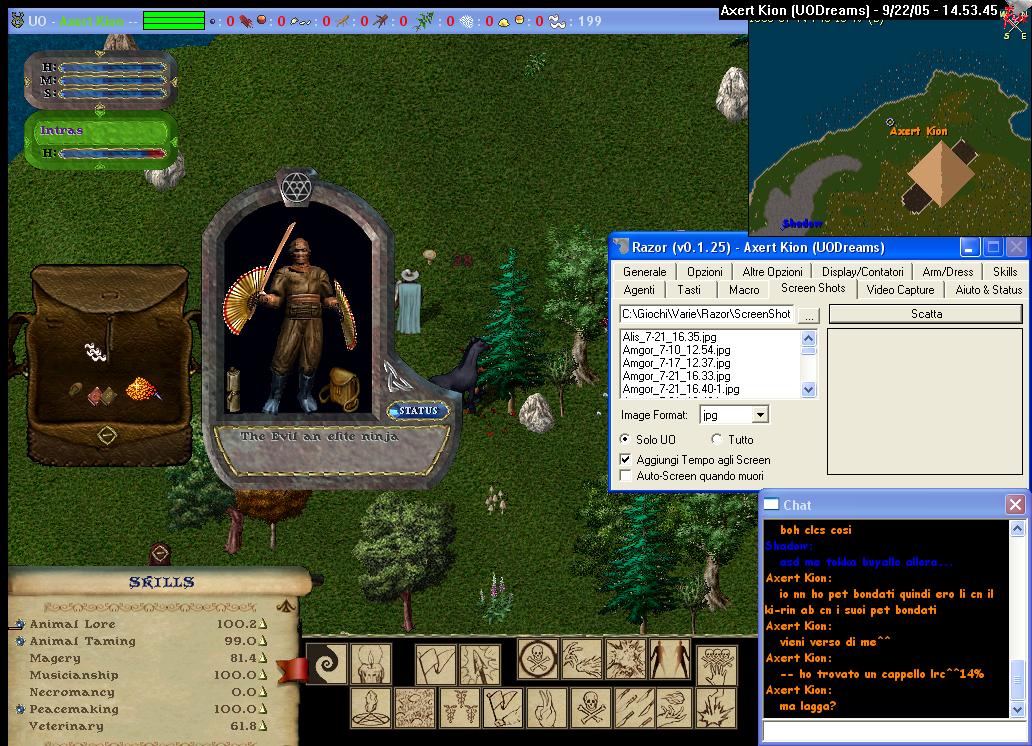Enable Auto-Screen quando muori checkbox

pos(625,475)
